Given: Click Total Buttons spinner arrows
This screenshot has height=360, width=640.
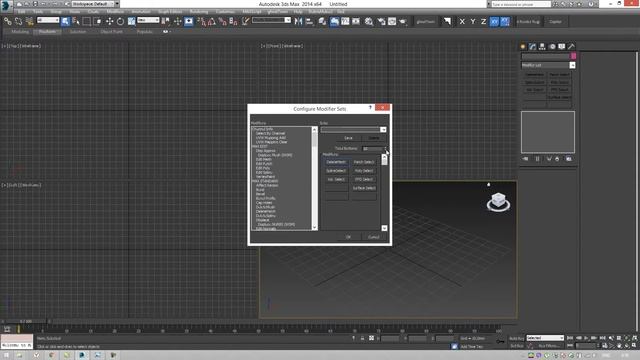Looking at the screenshot, I should pos(385,149).
